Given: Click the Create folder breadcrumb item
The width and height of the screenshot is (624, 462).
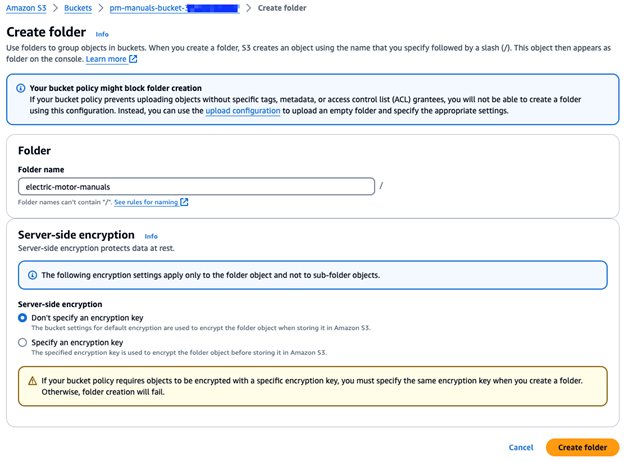Looking at the screenshot, I should pyautogui.click(x=283, y=8).
